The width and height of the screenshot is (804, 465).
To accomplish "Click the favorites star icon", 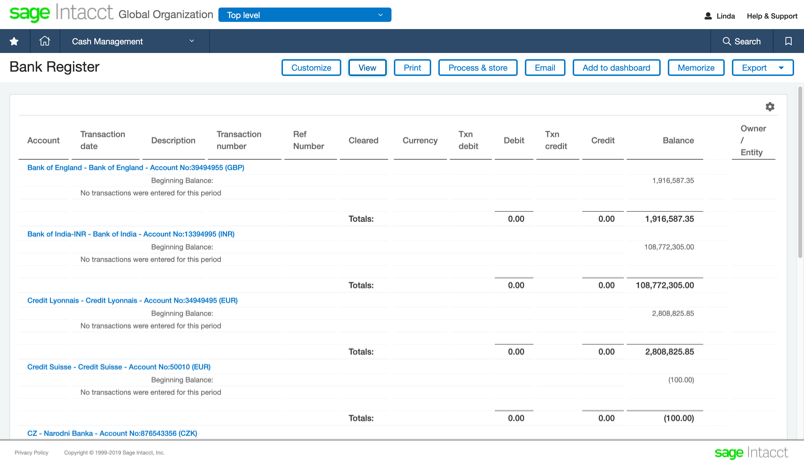I will (x=14, y=42).
